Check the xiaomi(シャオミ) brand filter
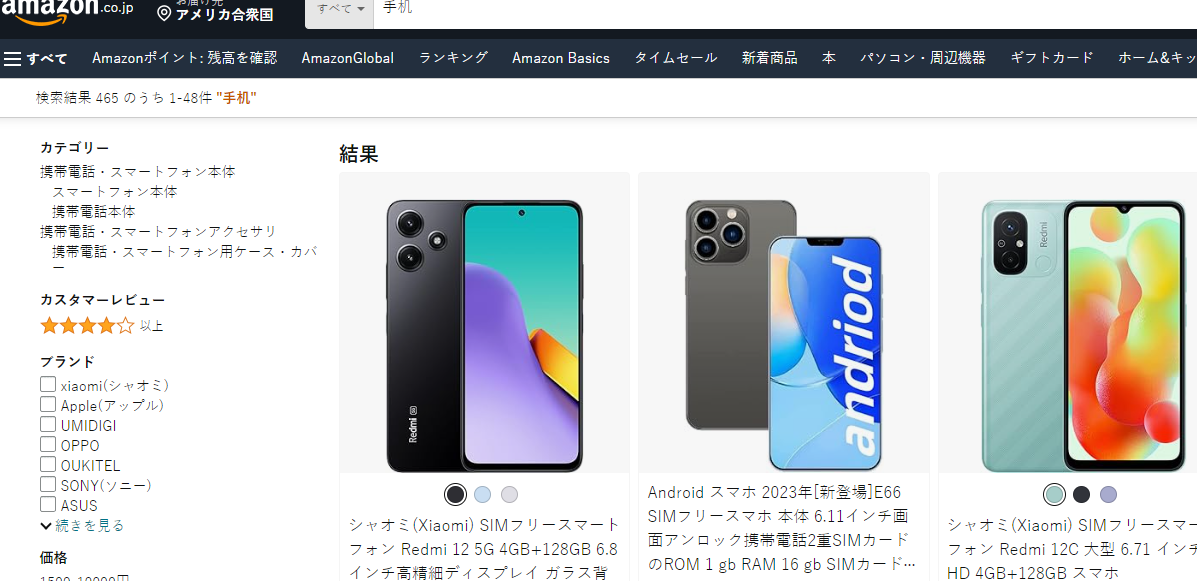 pyautogui.click(x=48, y=385)
